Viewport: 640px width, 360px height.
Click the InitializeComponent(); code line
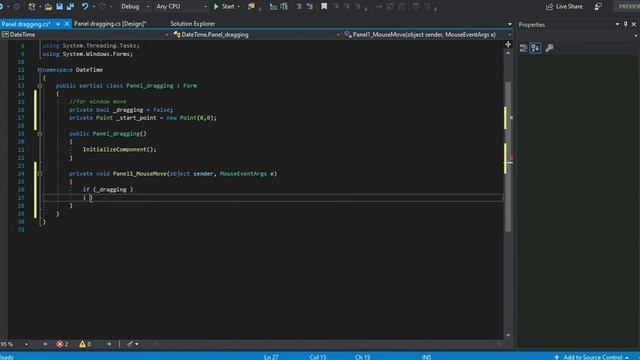point(120,149)
